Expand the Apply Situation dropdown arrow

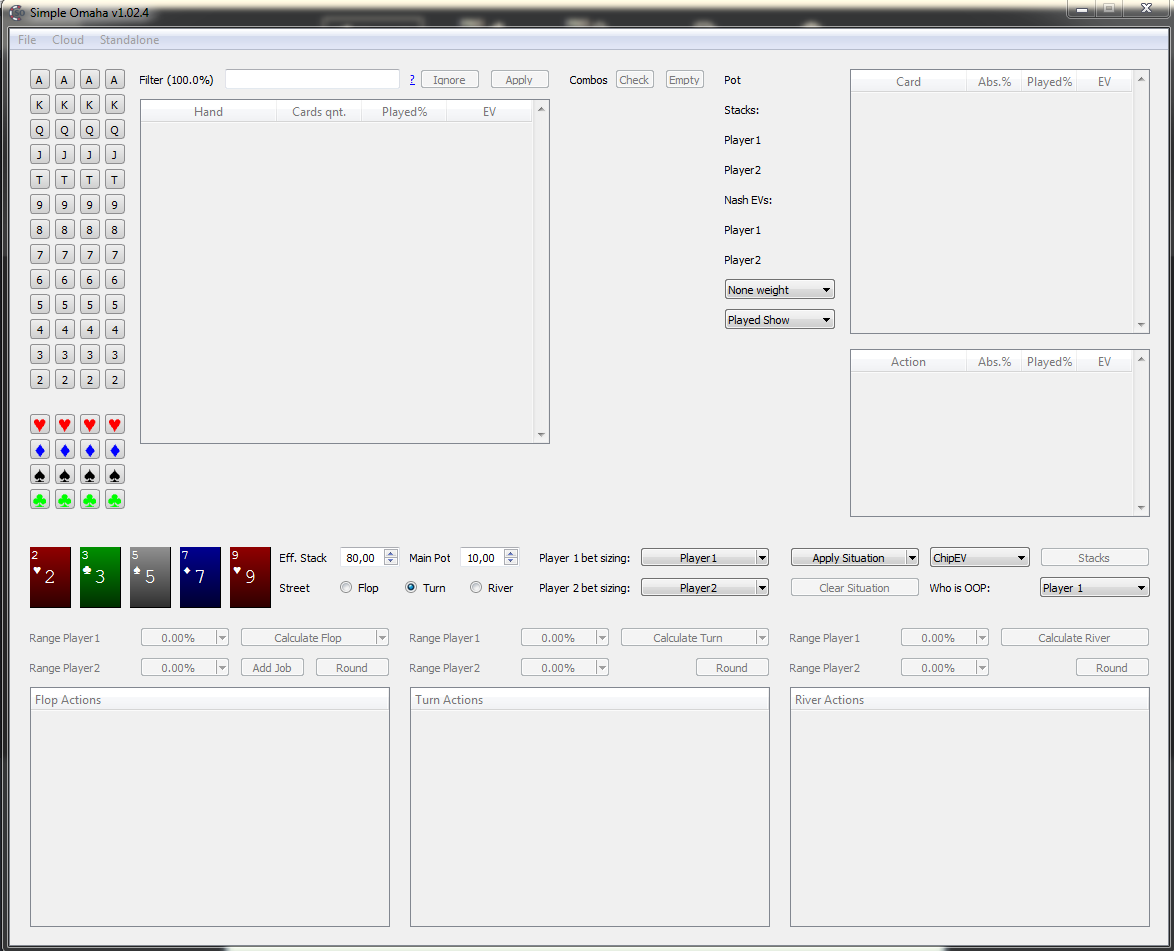click(x=912, y=558)
